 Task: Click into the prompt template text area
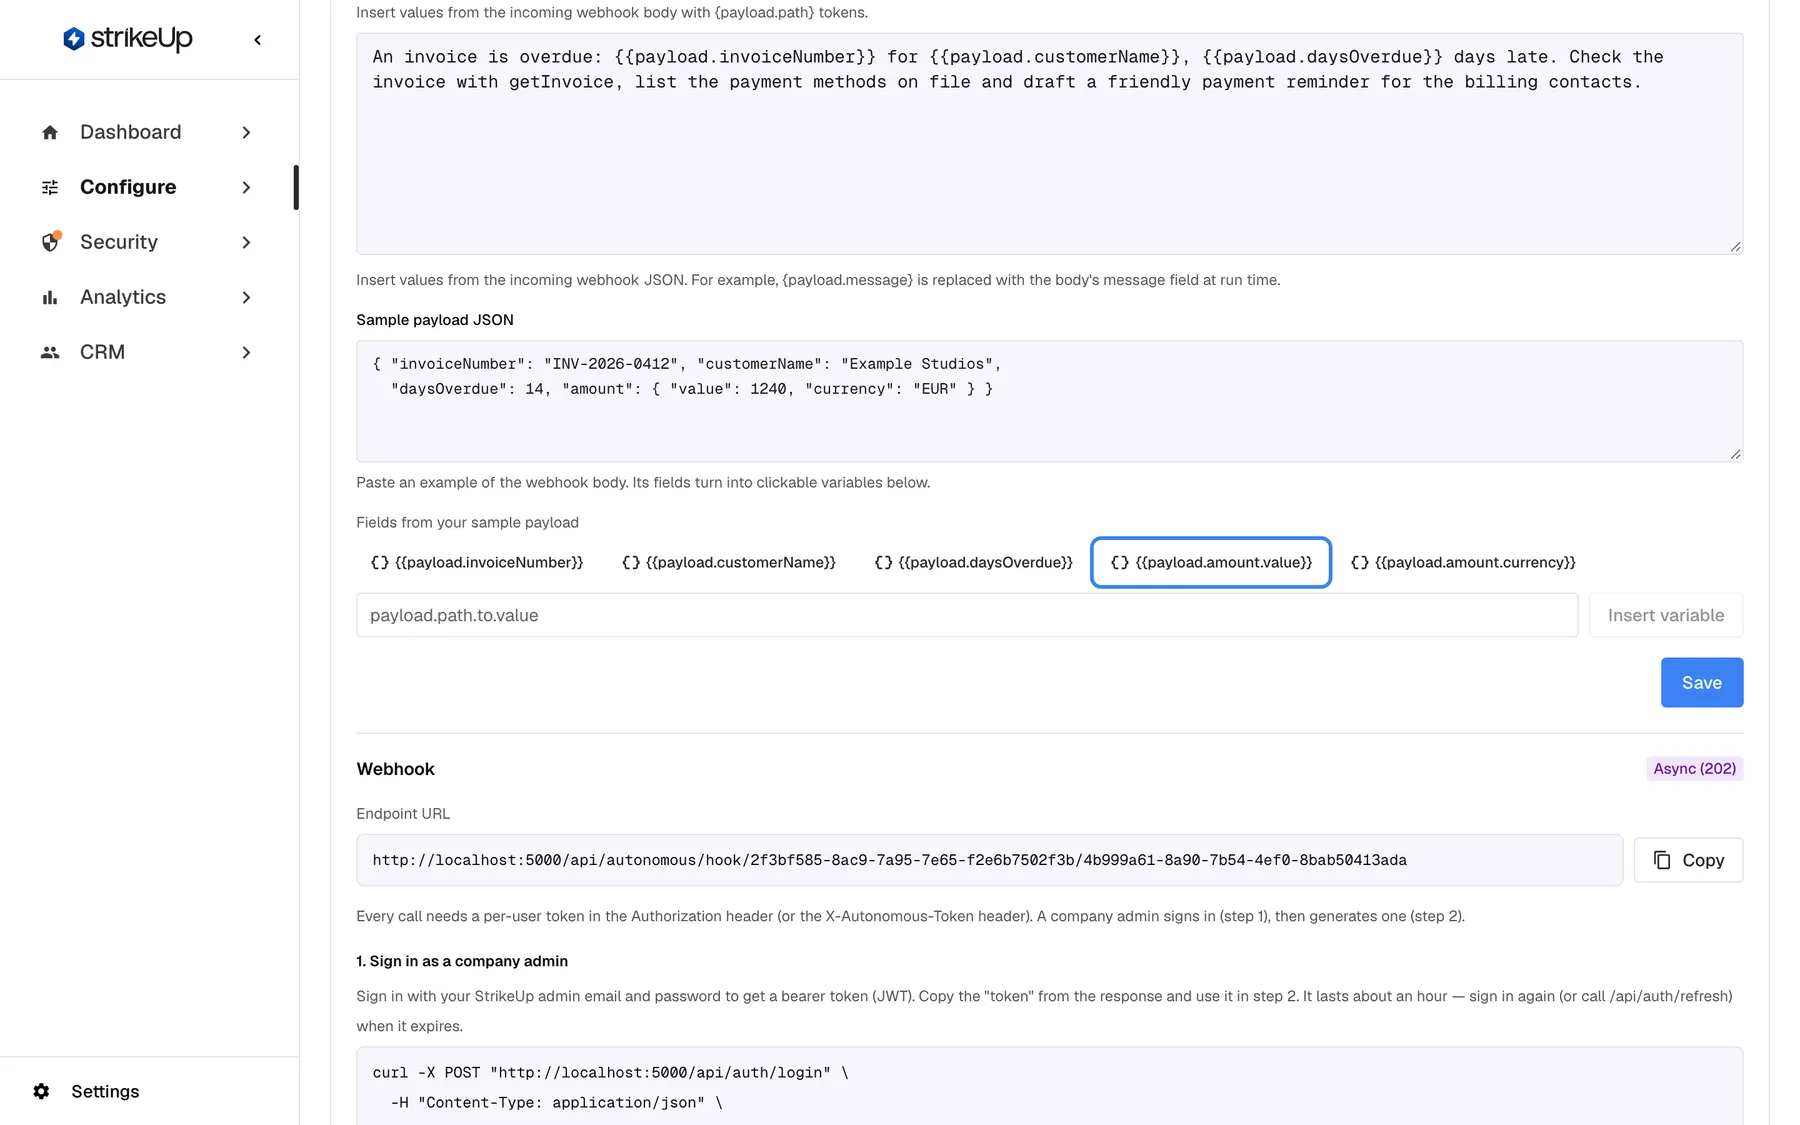pyautogui.click(x=1050, y=144)
